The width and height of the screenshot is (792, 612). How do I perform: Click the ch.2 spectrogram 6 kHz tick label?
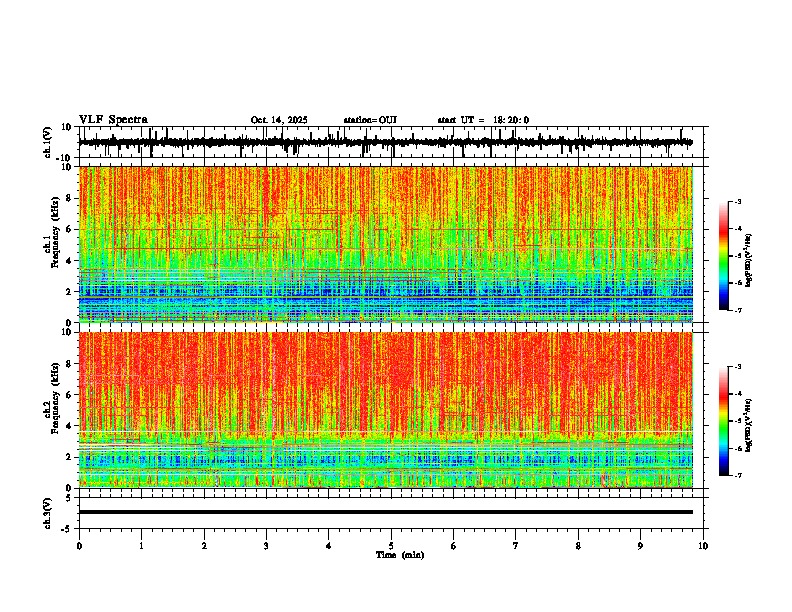pyautogui.click(x=70, y=395)
